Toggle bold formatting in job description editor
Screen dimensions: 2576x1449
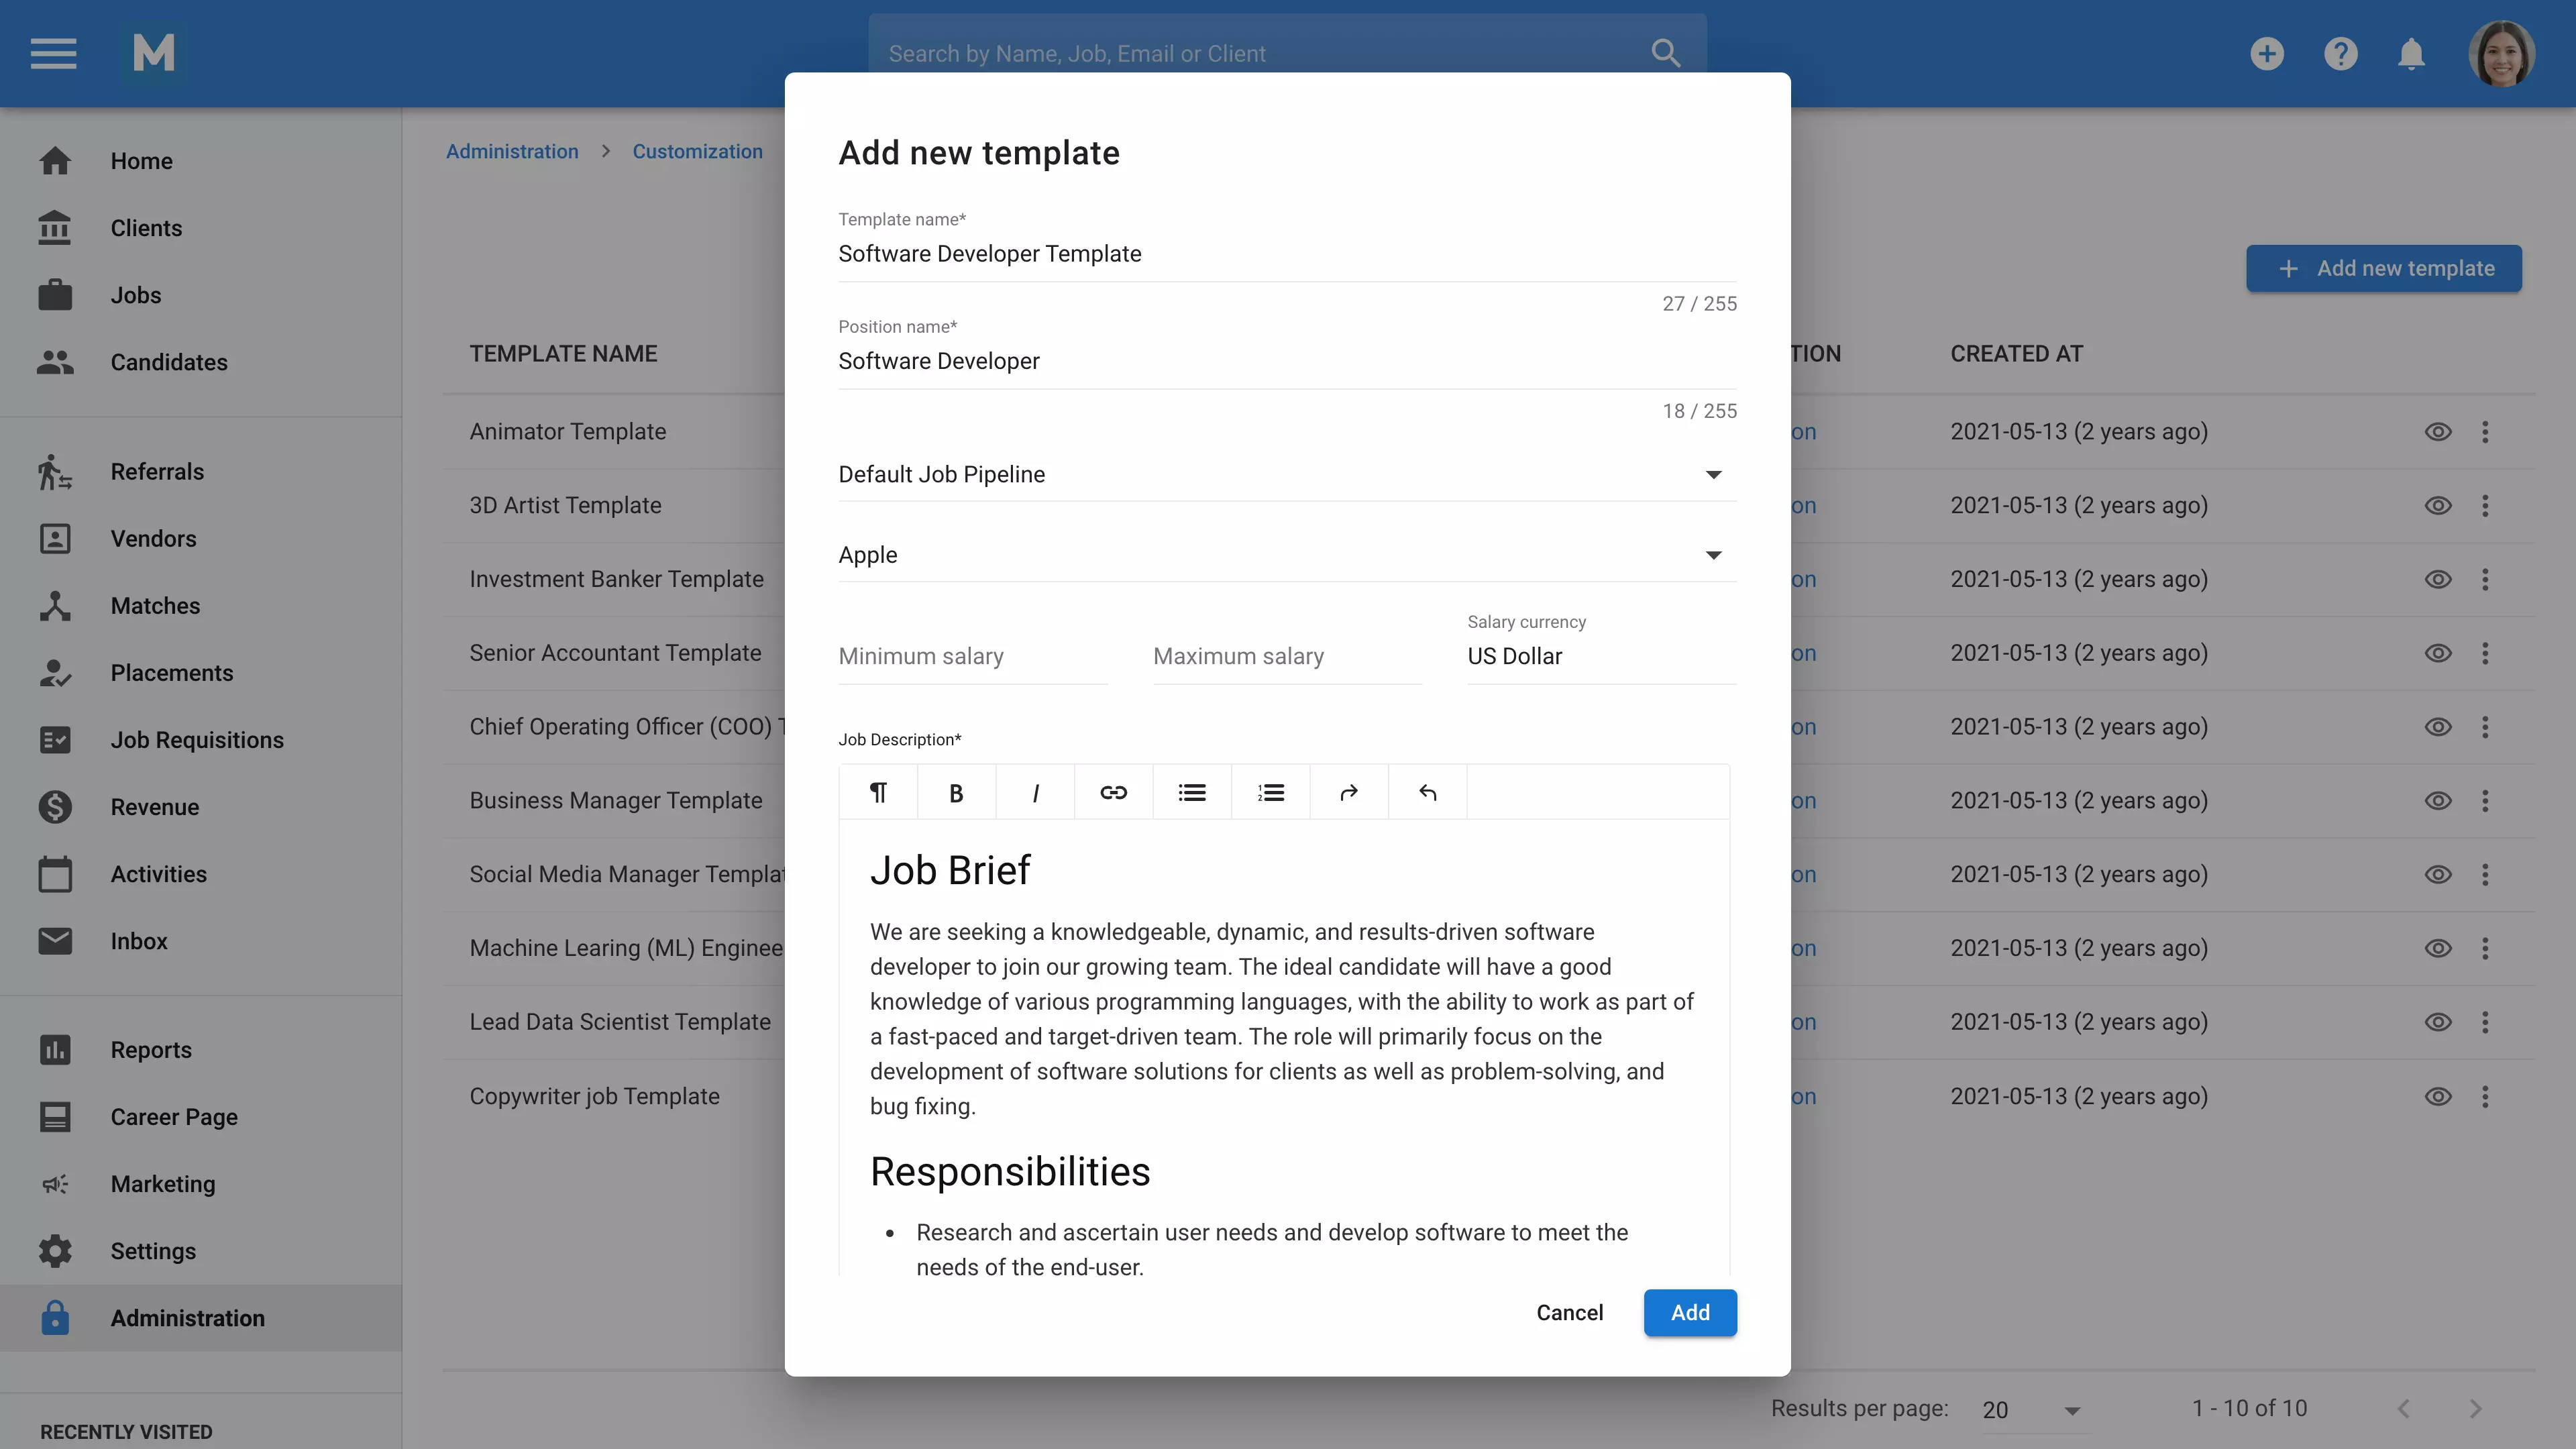(956, 793)
